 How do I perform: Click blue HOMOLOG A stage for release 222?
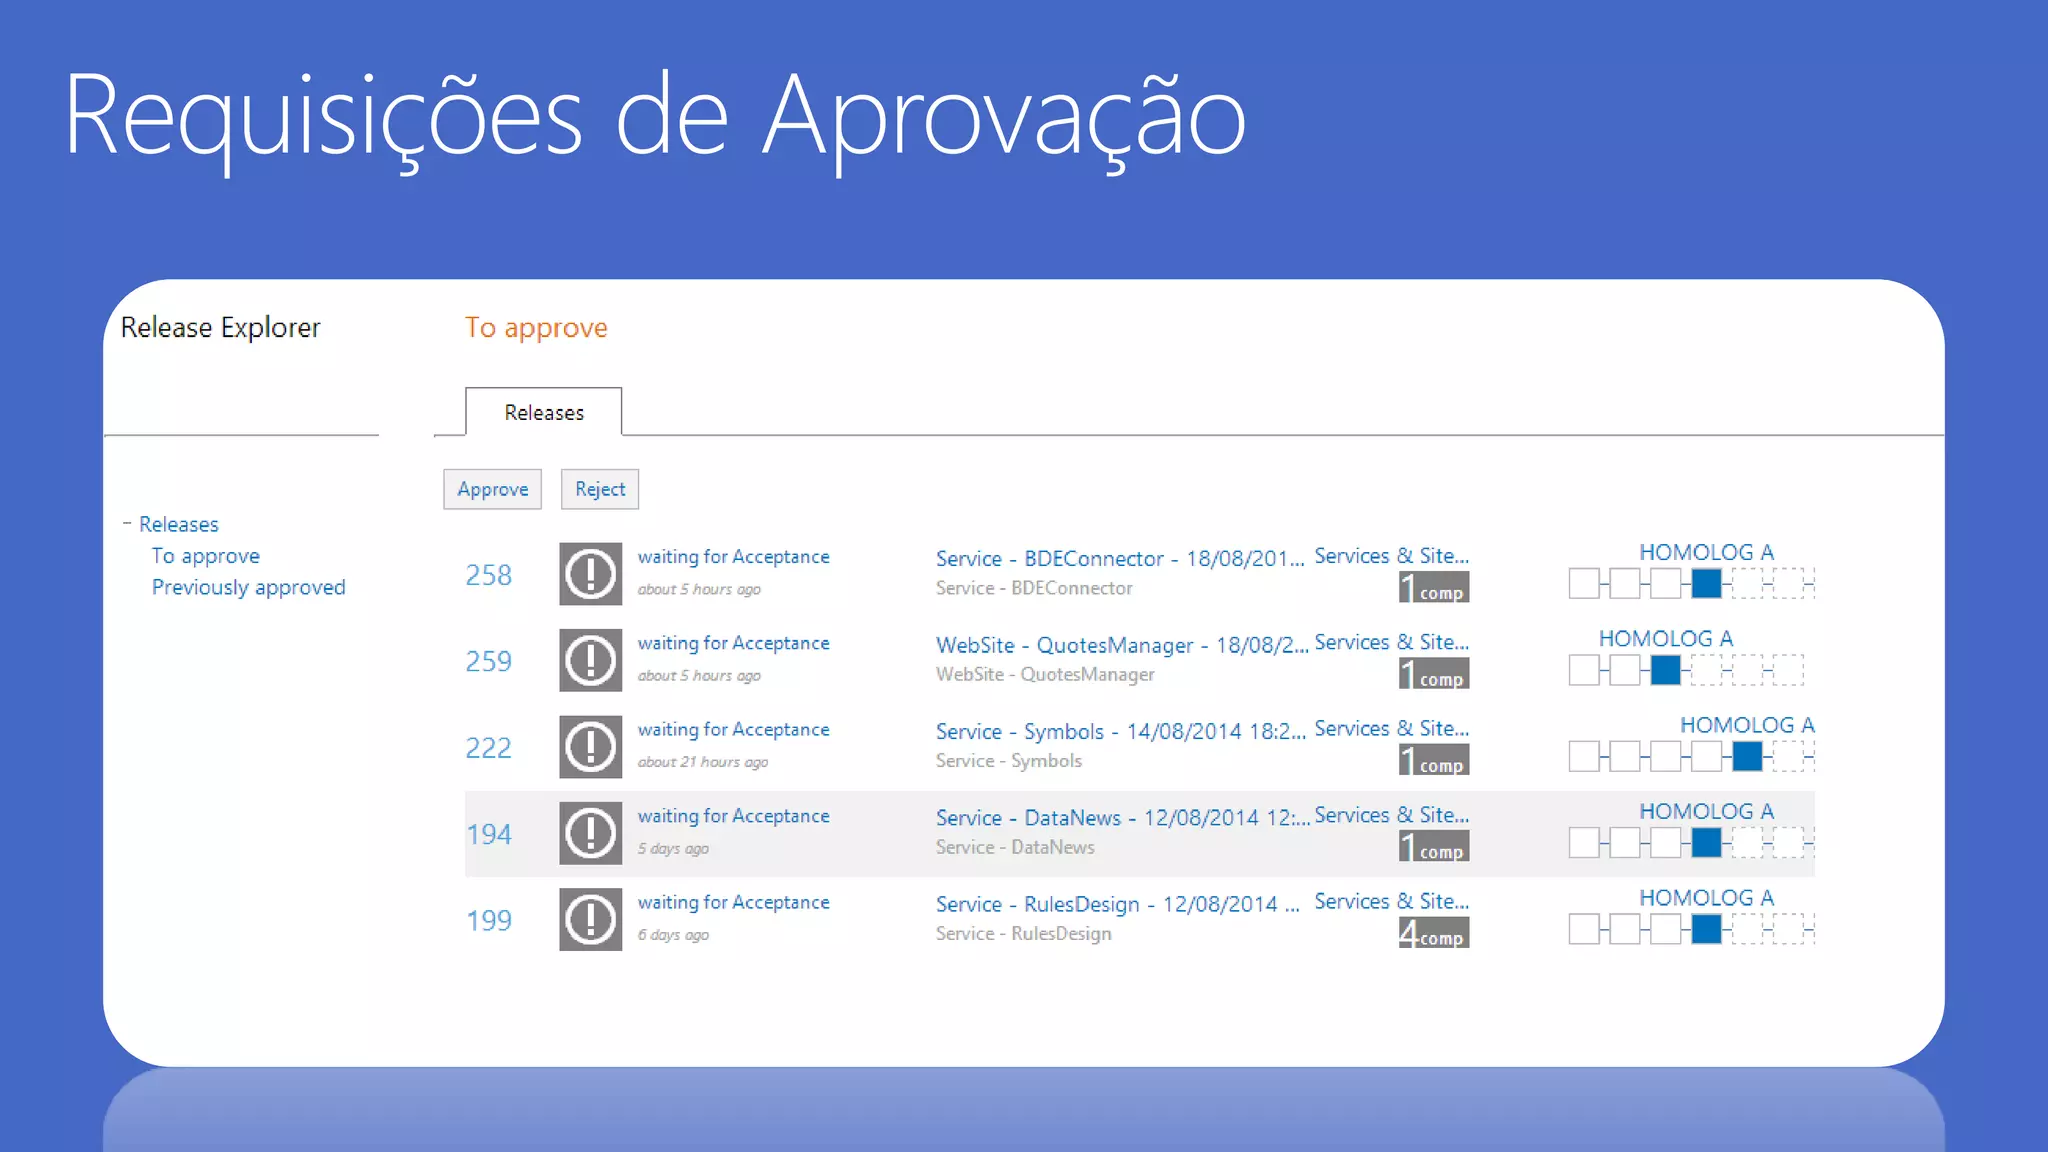1747,757
